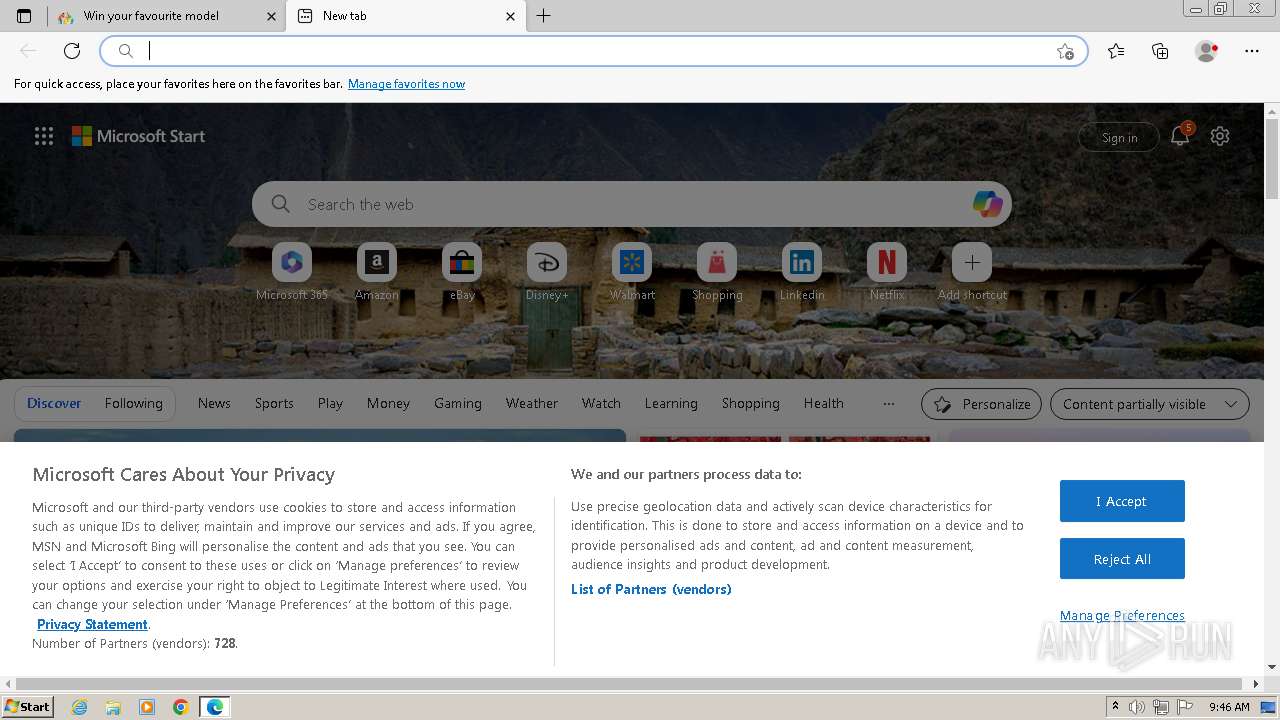Accept cookies with I Accept

click(x=1122, y=501)
